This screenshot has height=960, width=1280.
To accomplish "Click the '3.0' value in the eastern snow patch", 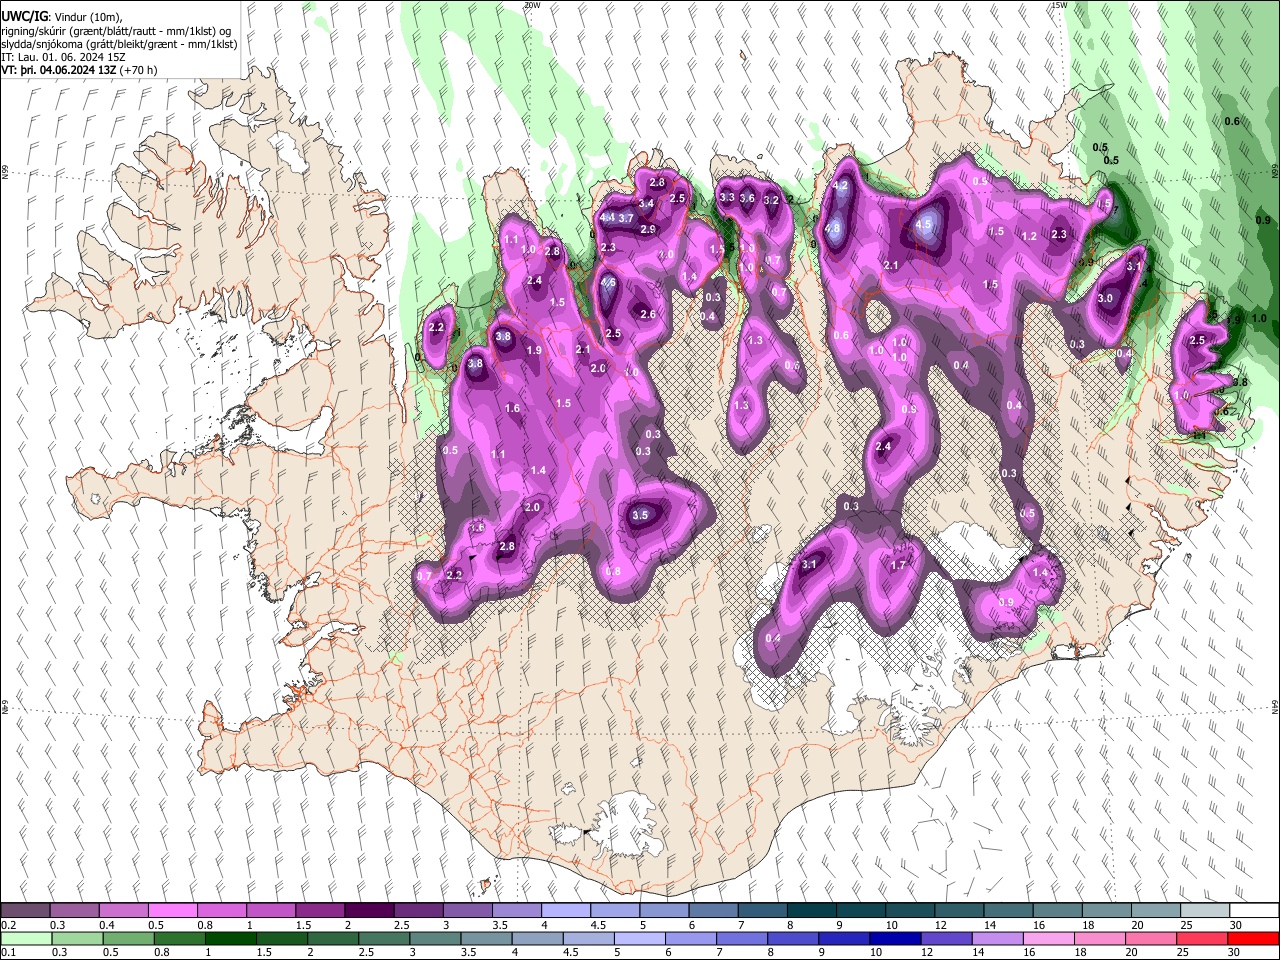I will click(x=1105, y=298).
